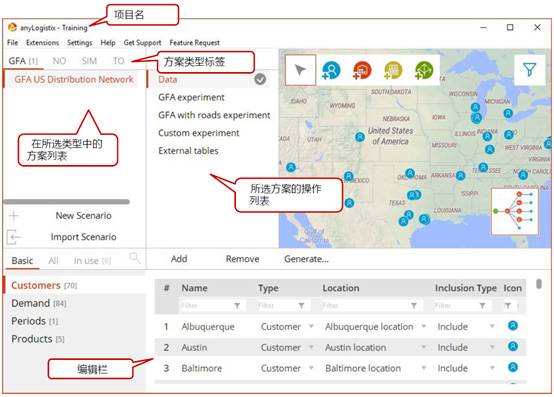Click Icon column filter funnel icon
Screen dimensions: 554x397
tap(508, 306)
